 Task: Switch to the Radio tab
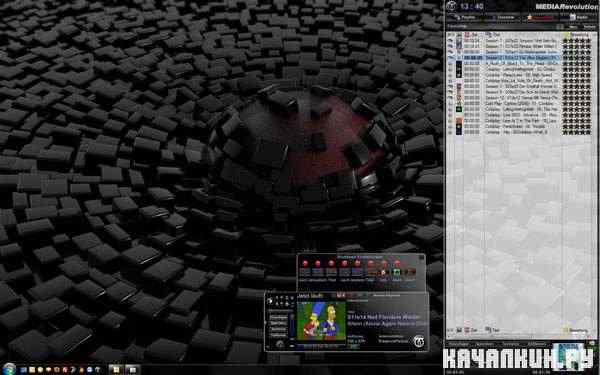[x=579, y=17]
